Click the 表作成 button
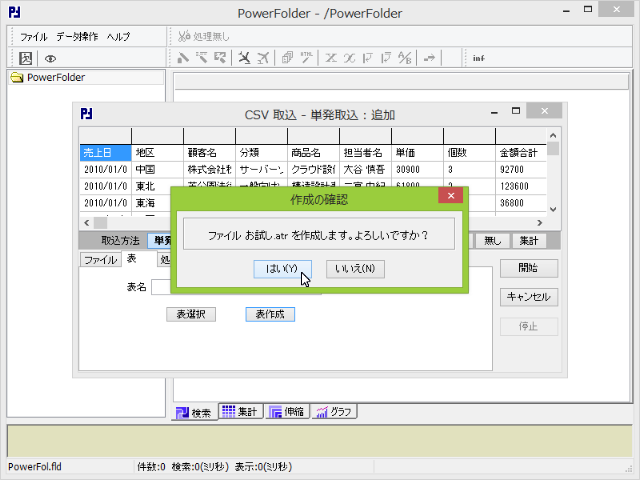The image size is (640, 480). click(x=270, y=314)
